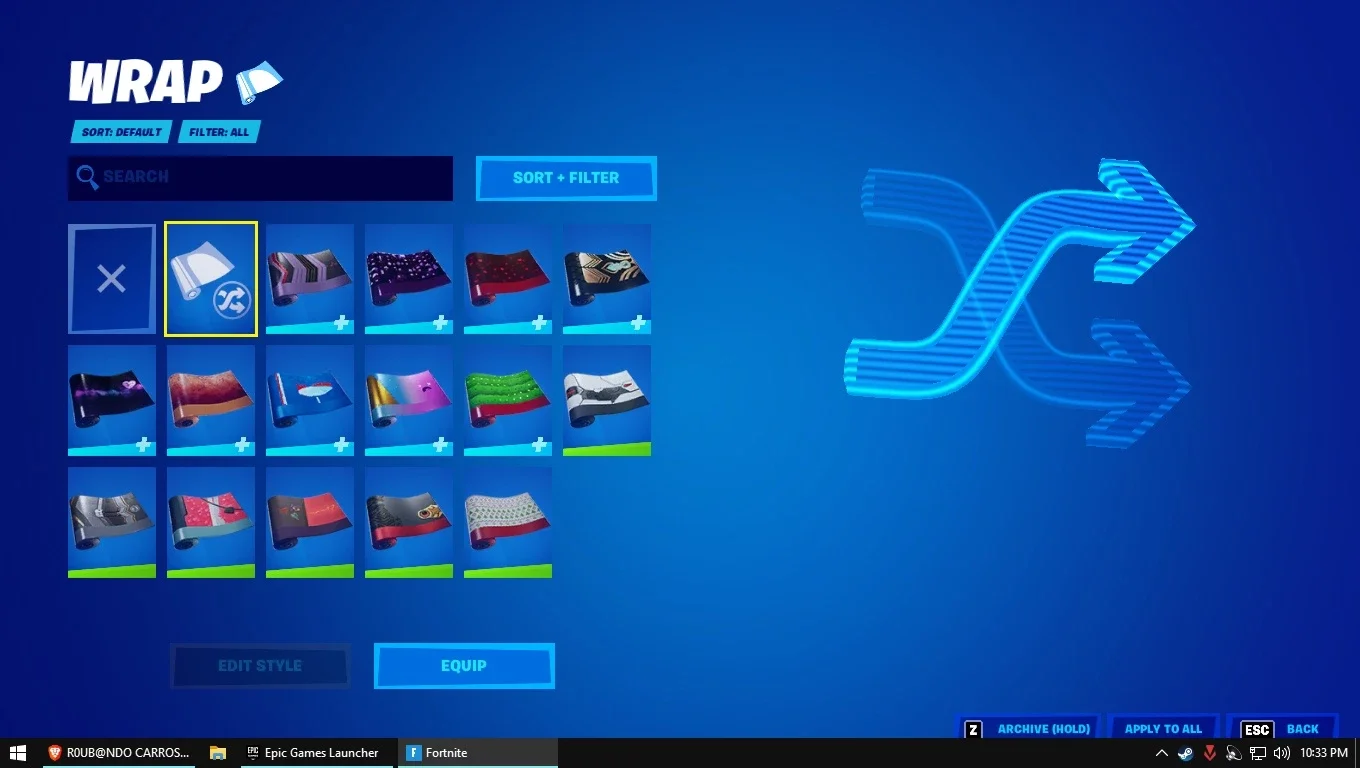
Task: Click the Z key prompt icon
Action: (x=973, y=729)
